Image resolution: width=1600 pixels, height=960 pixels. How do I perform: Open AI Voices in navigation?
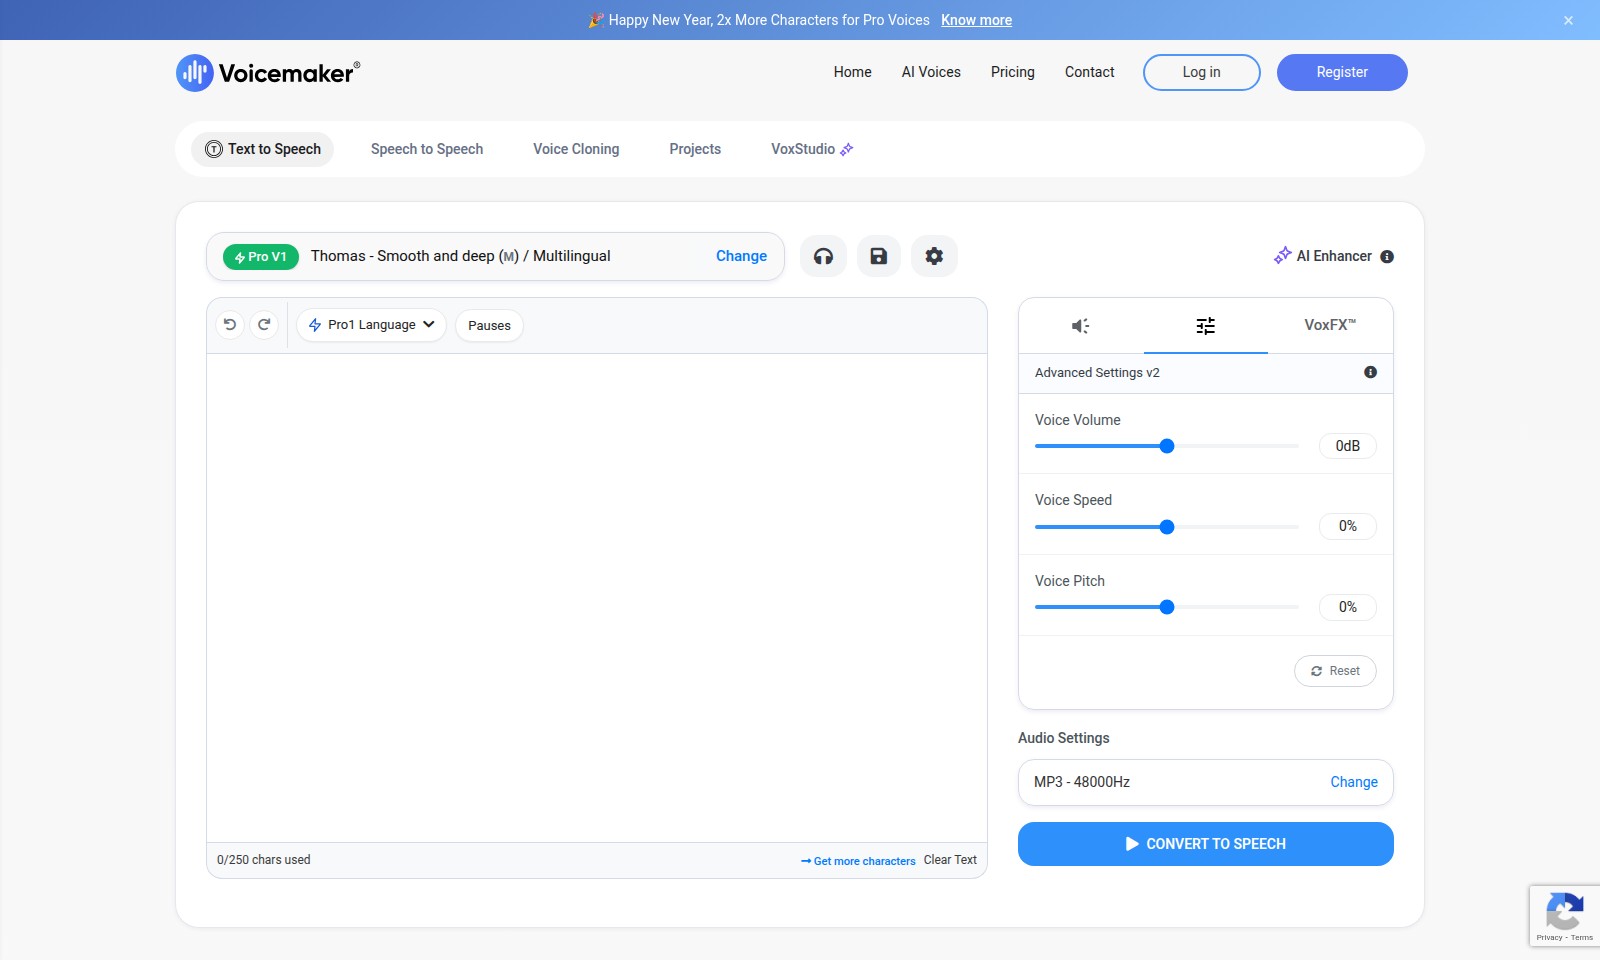click(931, 72)
